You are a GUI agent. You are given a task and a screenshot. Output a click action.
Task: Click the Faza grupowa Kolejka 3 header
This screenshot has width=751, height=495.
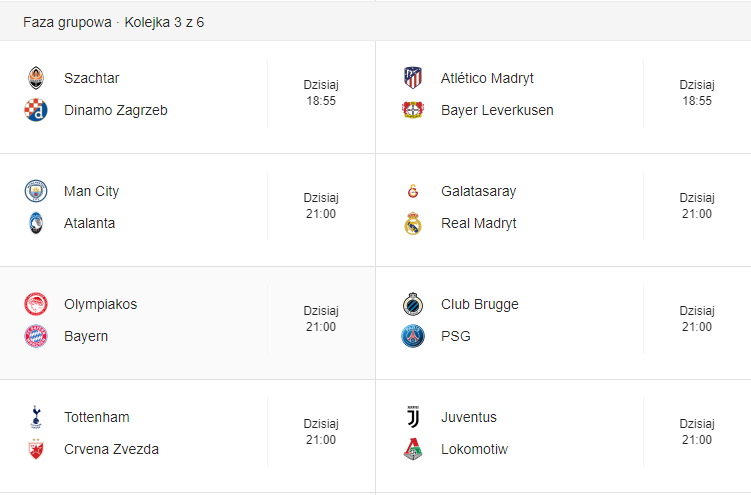(x=114, y=22)
